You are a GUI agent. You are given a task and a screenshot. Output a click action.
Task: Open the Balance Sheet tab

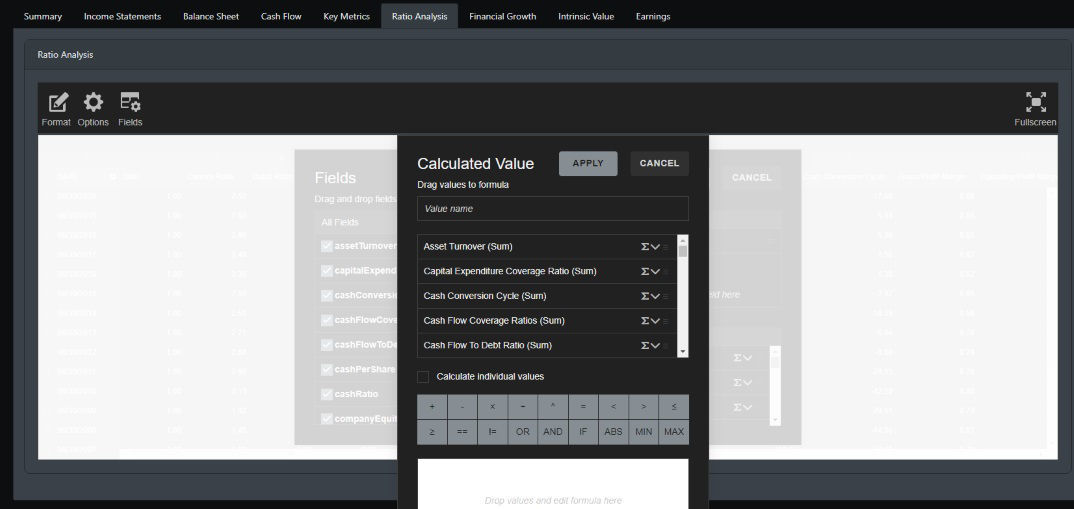pyautogui.click(x=211, y=16)
